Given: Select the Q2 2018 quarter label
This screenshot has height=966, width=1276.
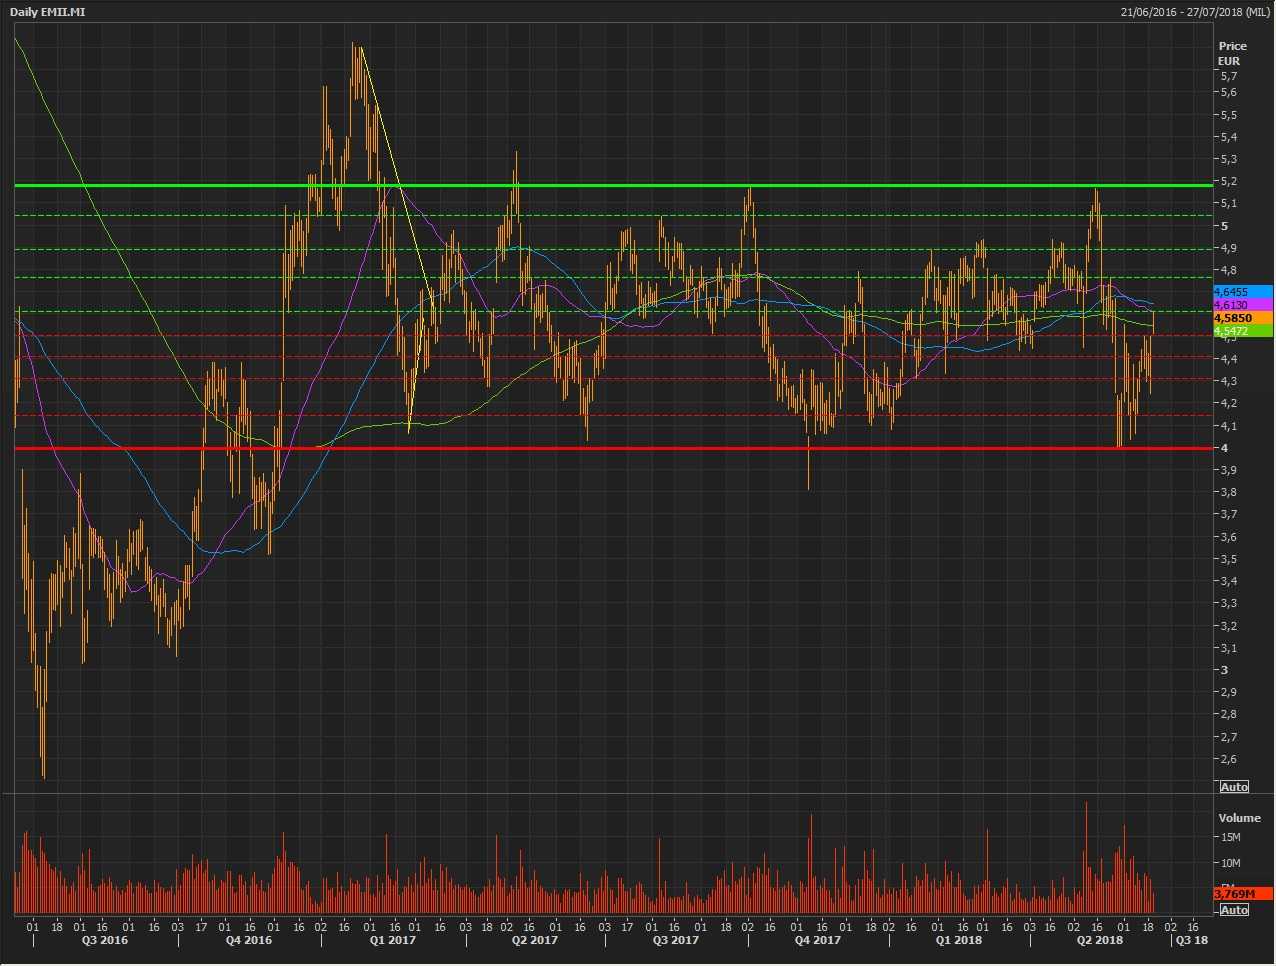Looking at the screenshot, I should click(x=1099, y=940).
